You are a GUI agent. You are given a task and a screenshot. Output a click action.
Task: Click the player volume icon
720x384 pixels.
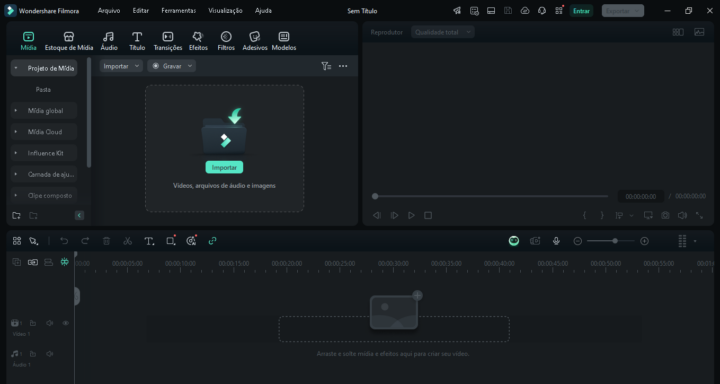pos(682,215)
